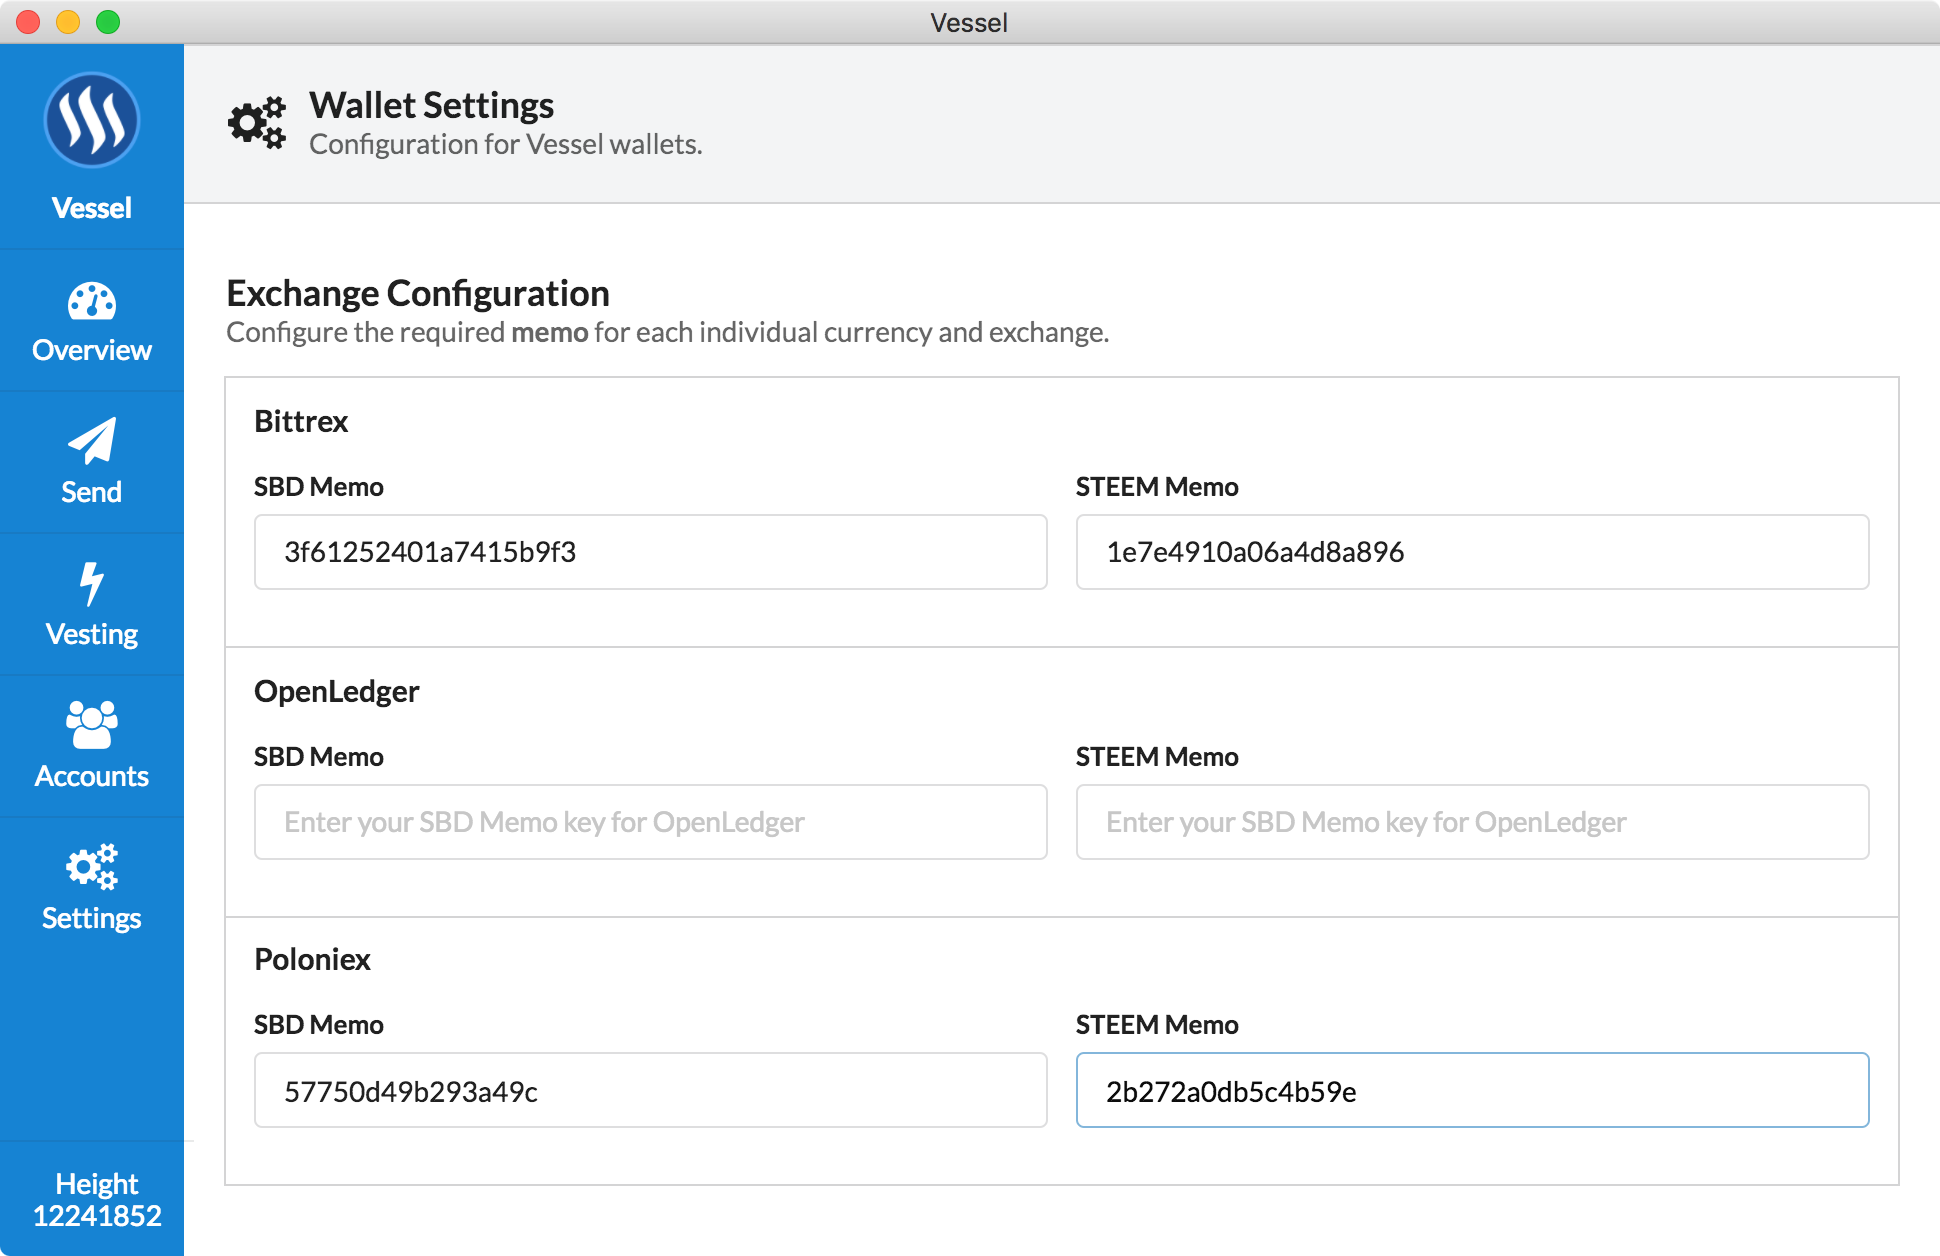
Task: Focus the OpenLedger STEEM Memo field
Action: coord(1472,822)
